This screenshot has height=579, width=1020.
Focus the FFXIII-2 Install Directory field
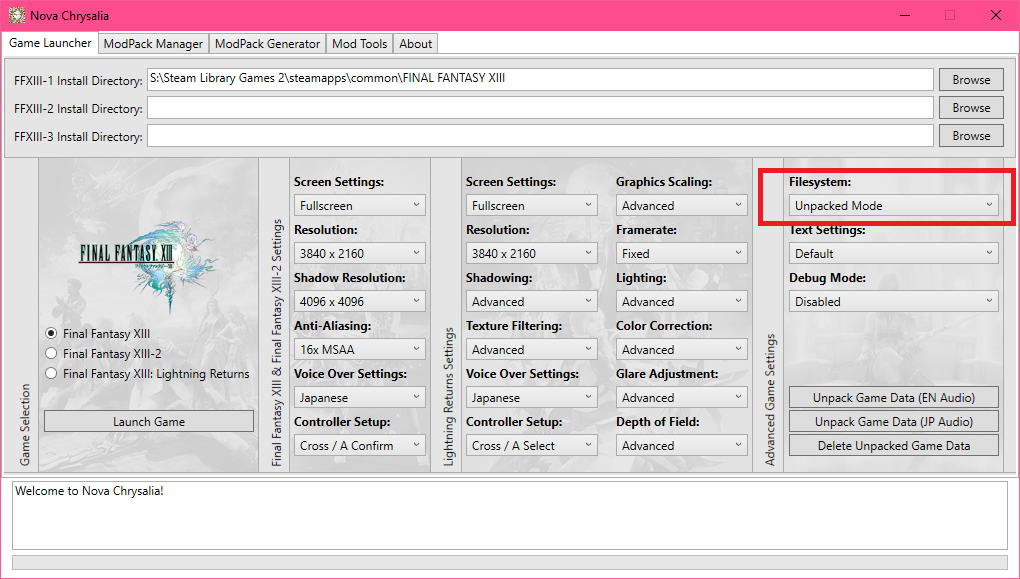pos(540,108)
